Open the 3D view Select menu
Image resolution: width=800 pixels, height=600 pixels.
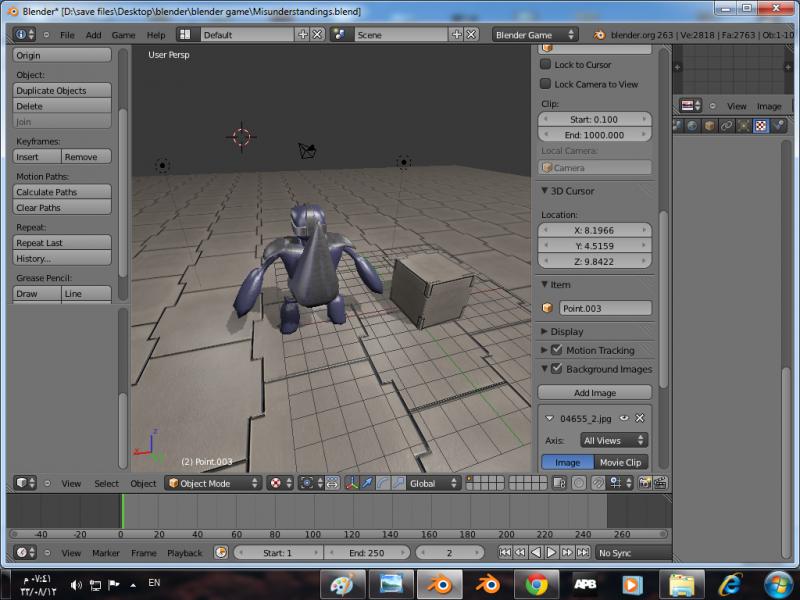(106, 483)
